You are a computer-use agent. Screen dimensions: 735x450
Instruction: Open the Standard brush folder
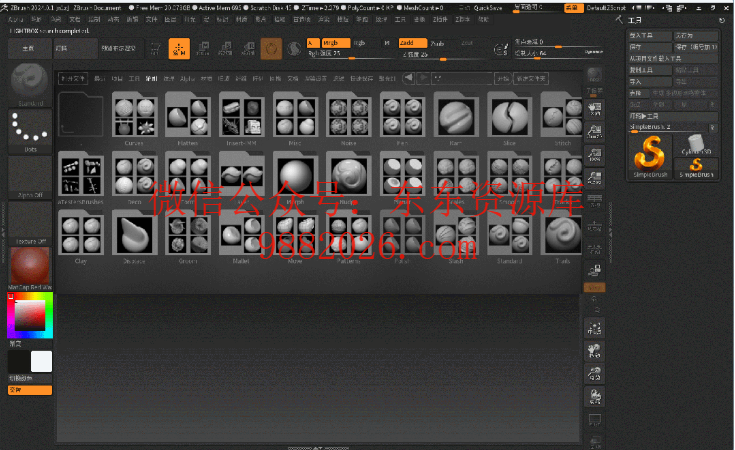pos(509,235)
